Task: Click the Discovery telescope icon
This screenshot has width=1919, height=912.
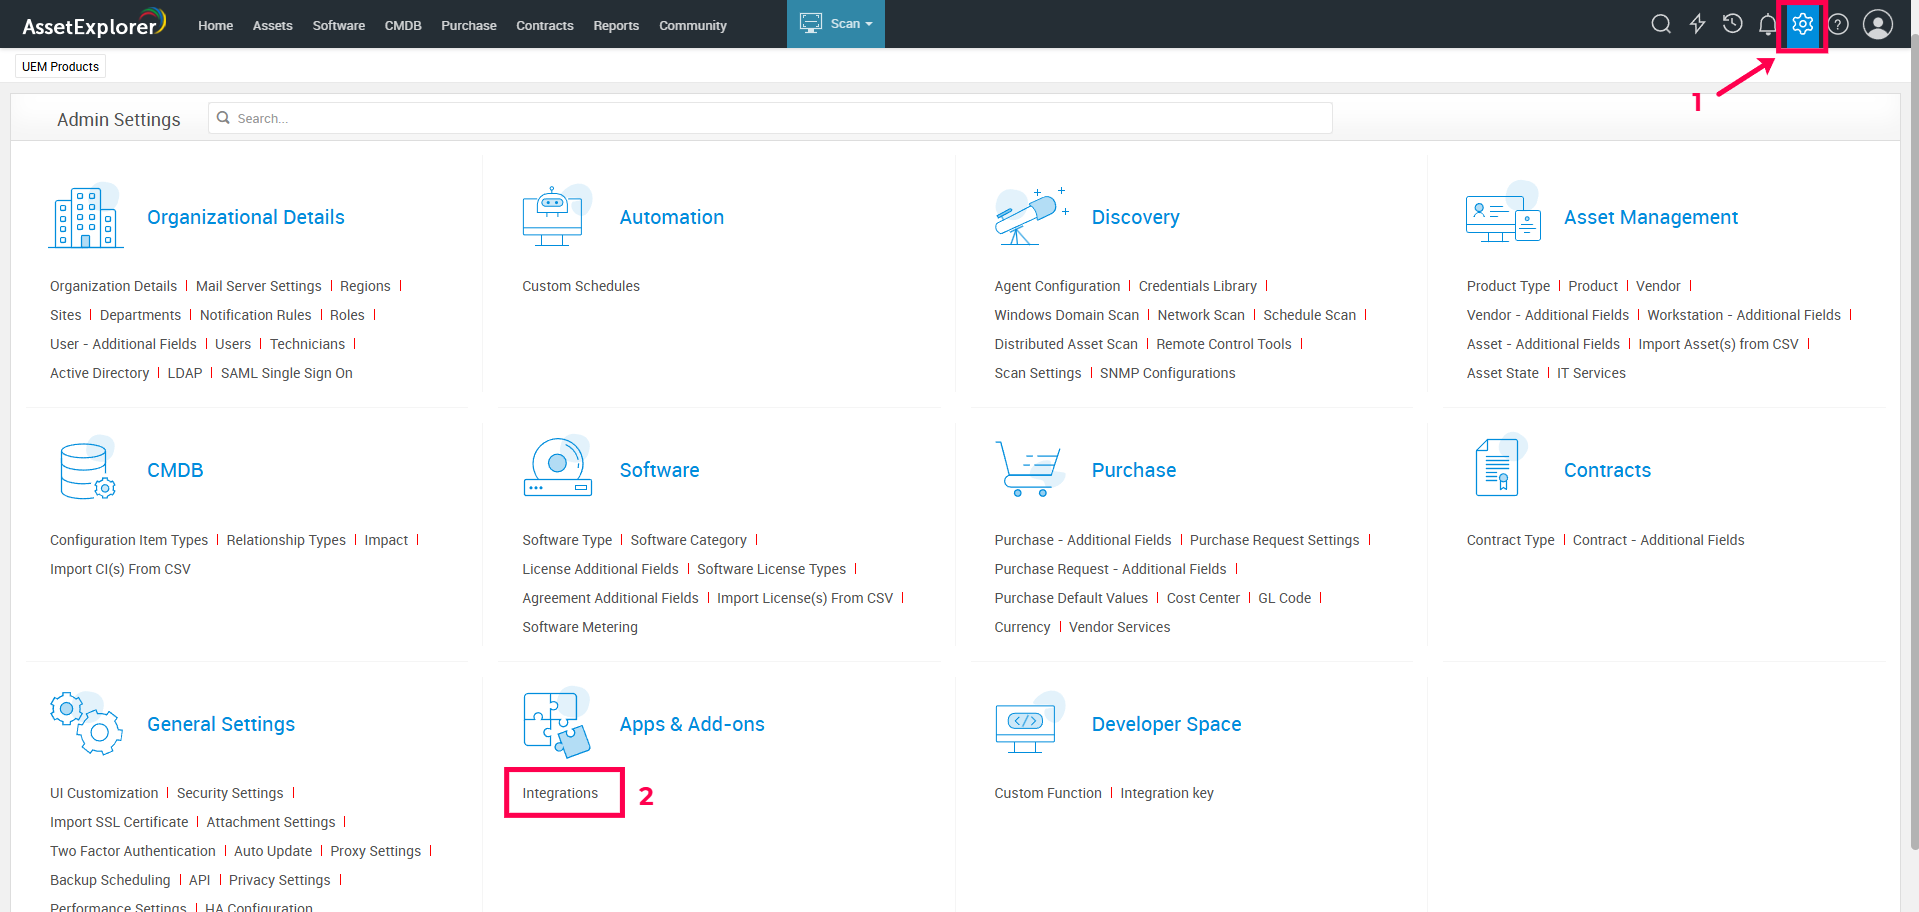Action: 1031,216
